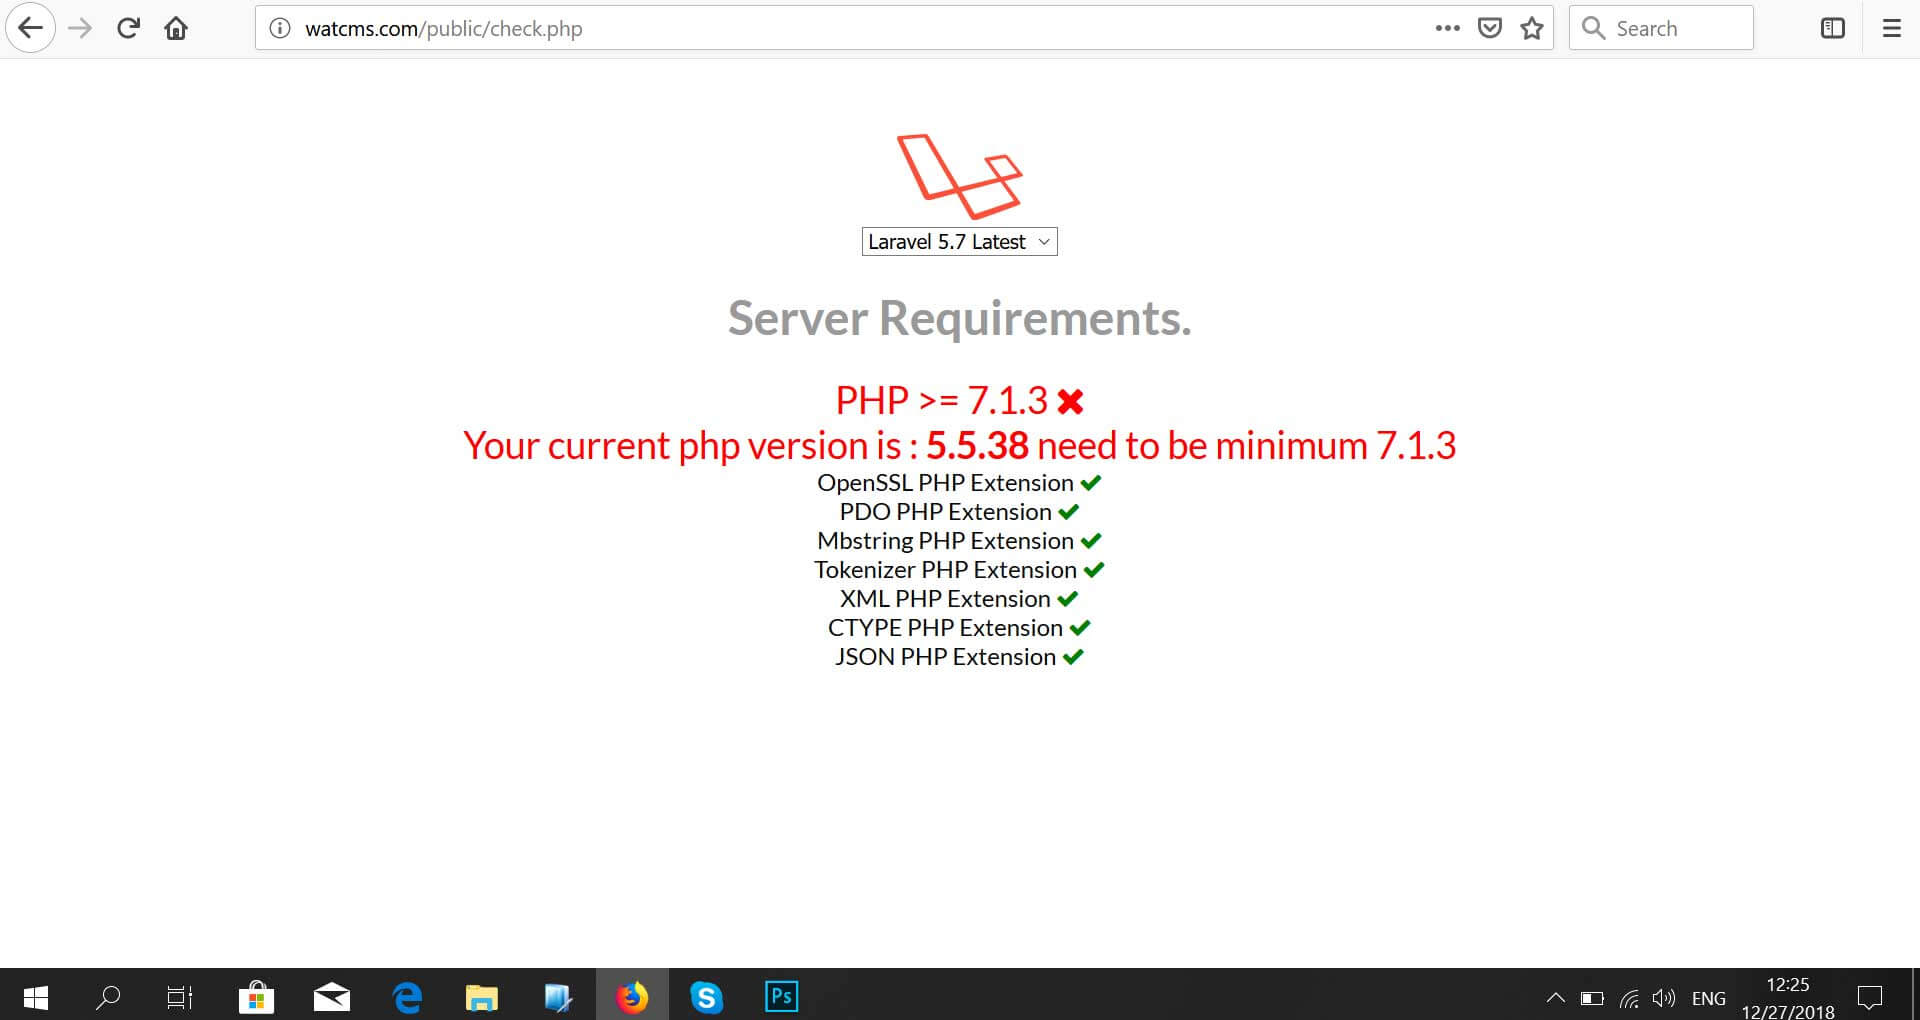Click green check next to CTYPE Extension

pos(1080,628)
